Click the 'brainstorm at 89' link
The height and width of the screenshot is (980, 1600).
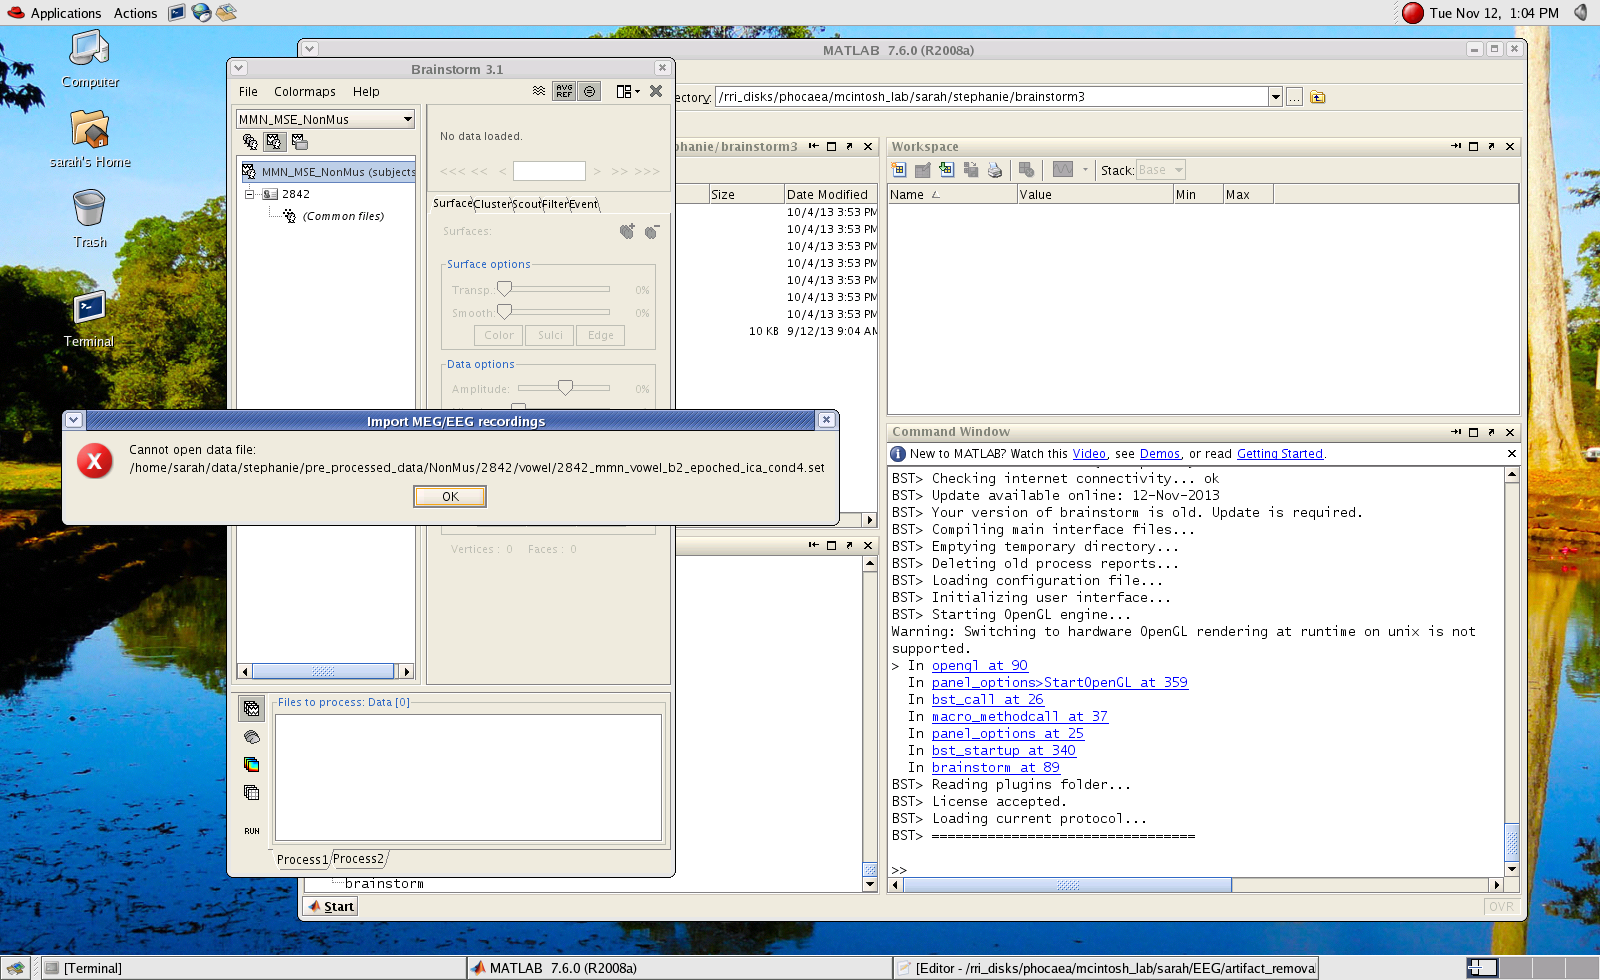pyautogui.click(x=996, y=768)
